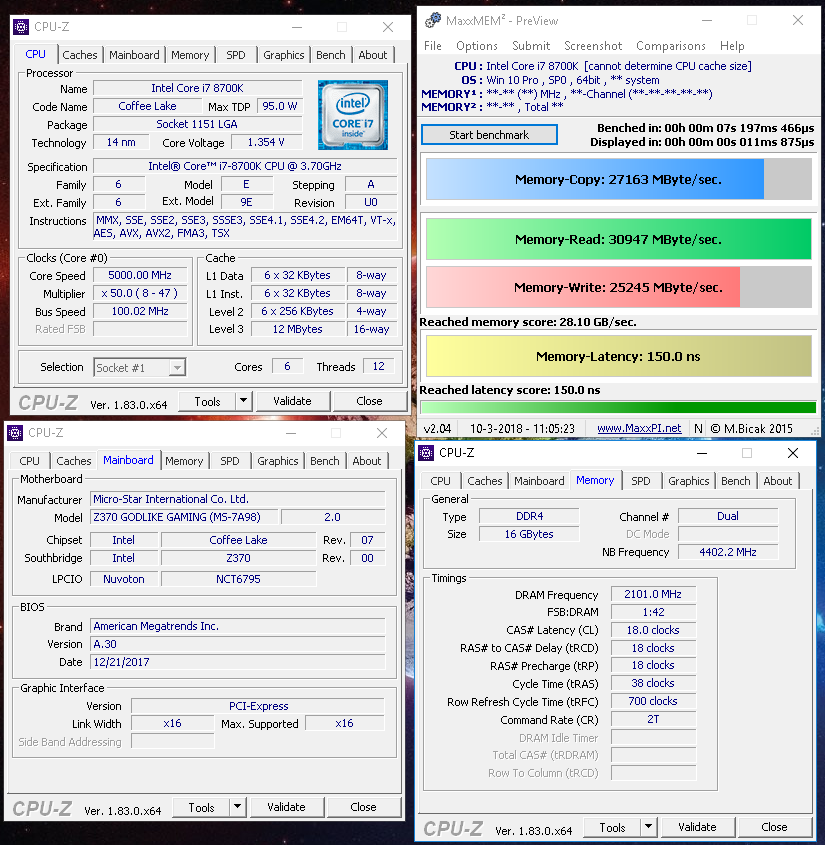The height and width of the screenshot is (845, 825).
Task: Open Graphics tab in top-left CPU-Z window
Action: click(283, 55)
